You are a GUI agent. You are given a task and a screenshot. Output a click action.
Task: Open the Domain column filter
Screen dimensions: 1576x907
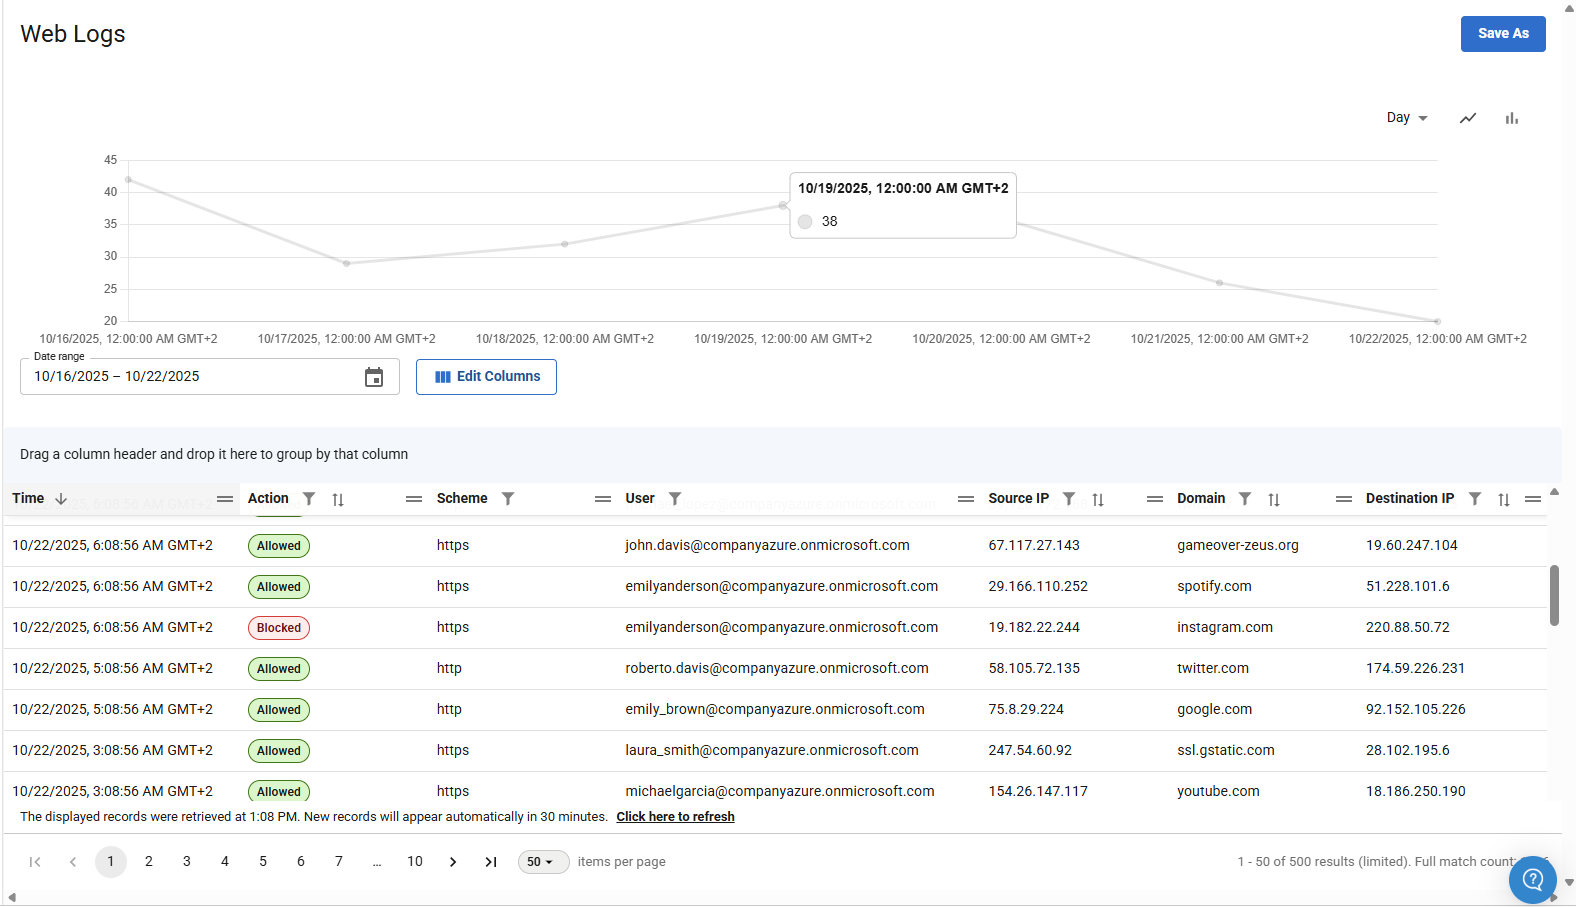point(1245,499)
